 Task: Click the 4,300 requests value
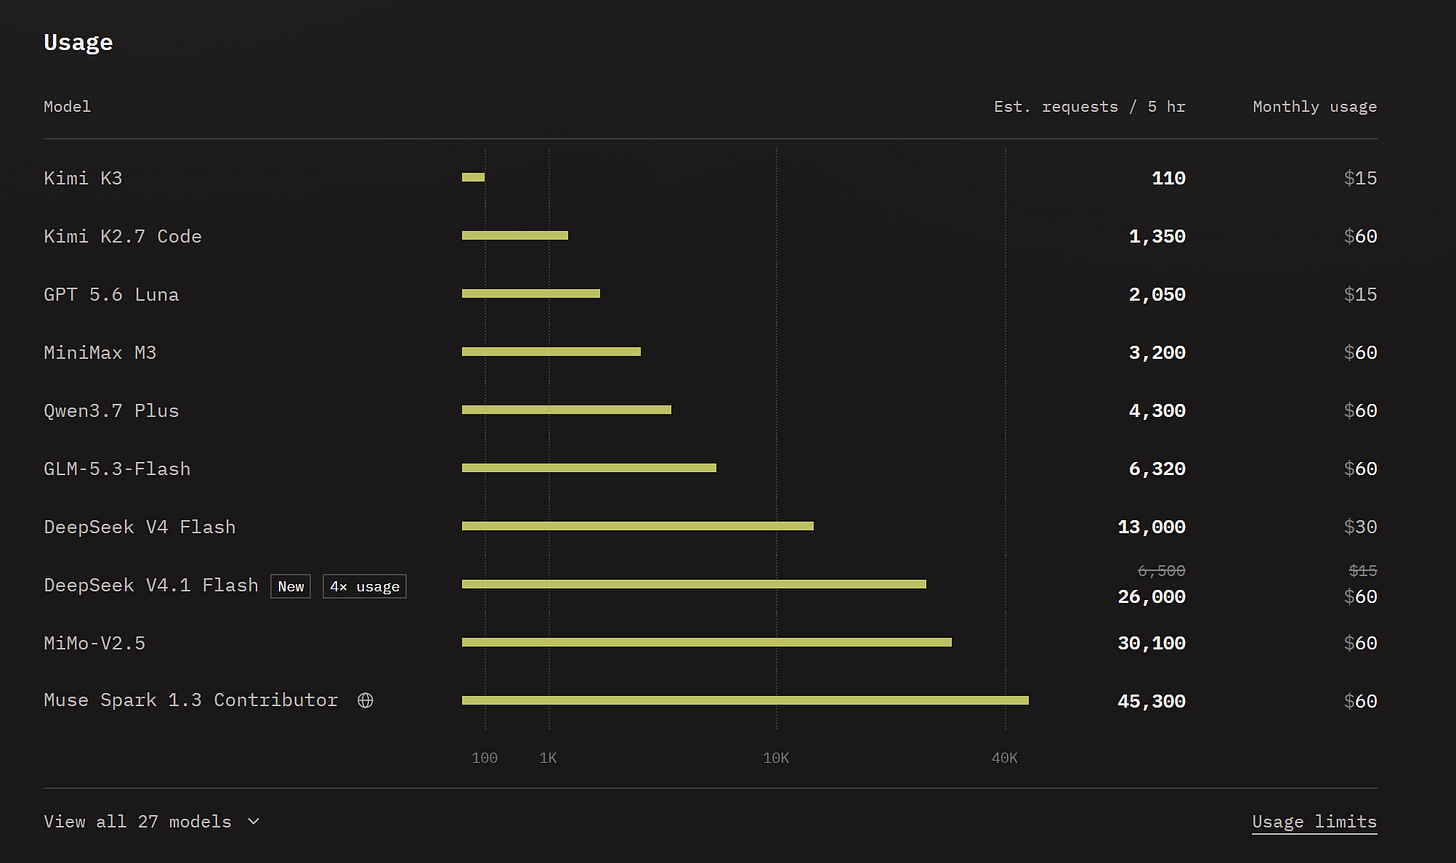1157,410
